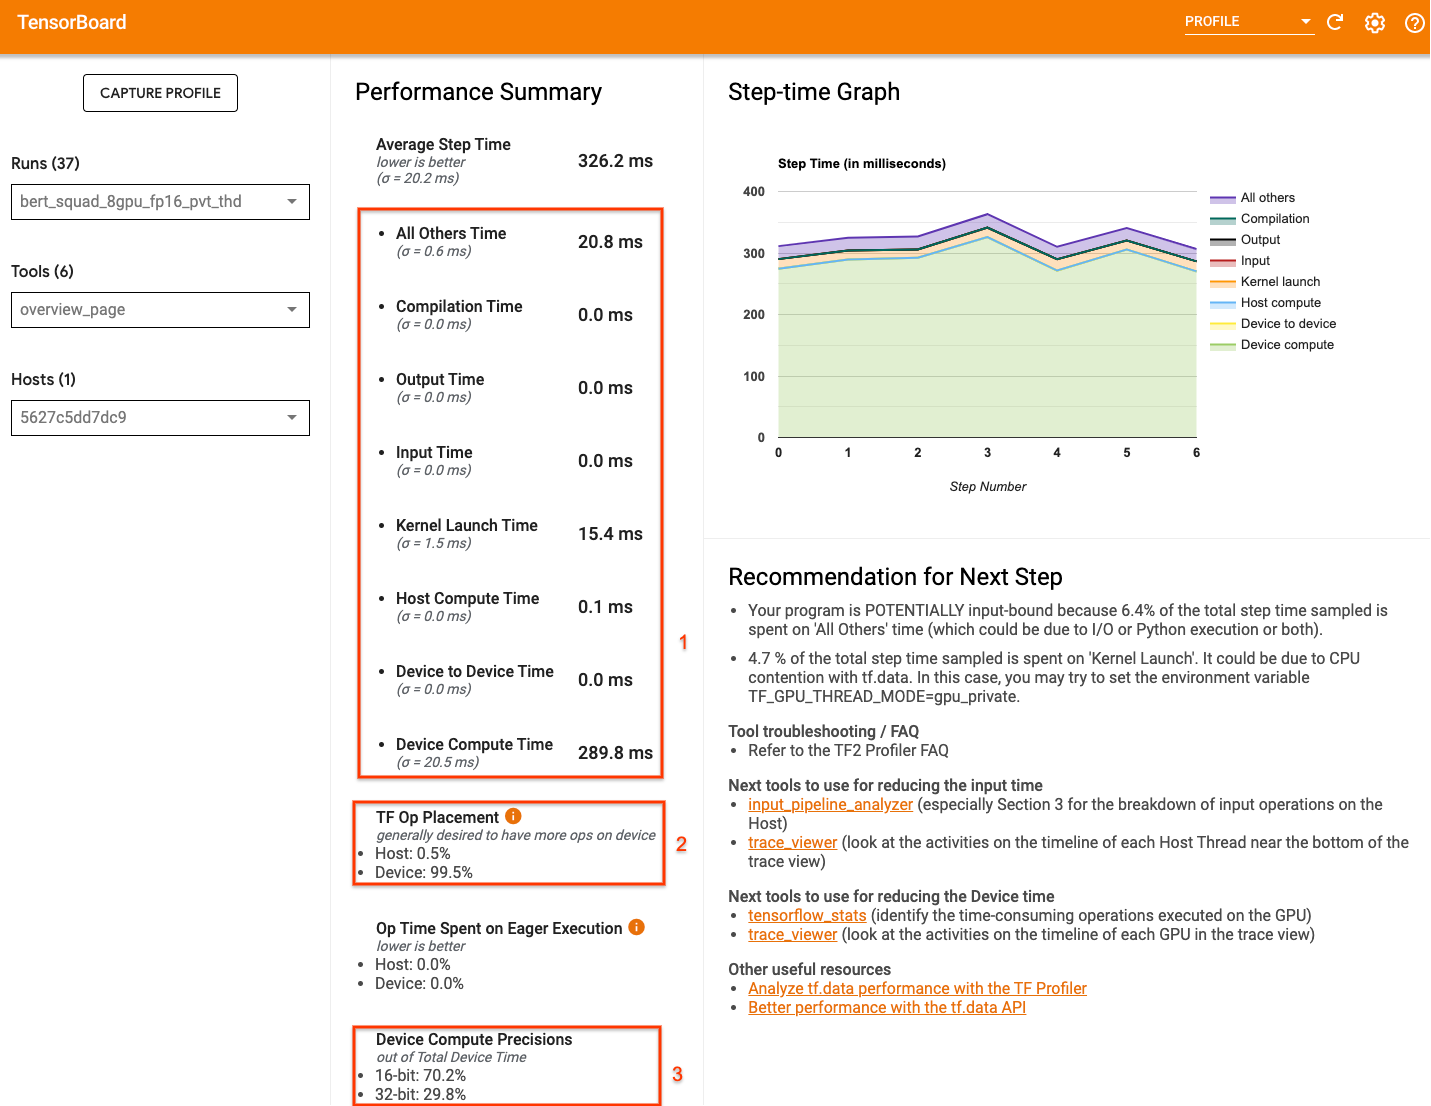This screenshot has height=1106, width=1431.
Task: Click the Kernel launch color swatch in legend
Action: (x=1222, y=281)
